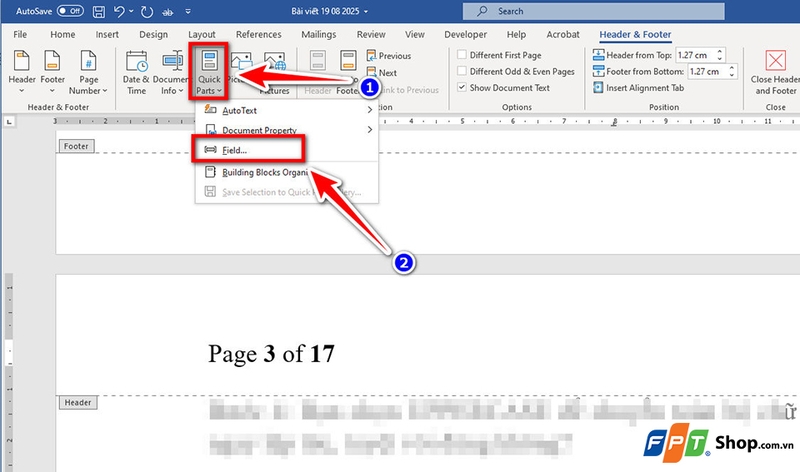Viewport: 800px width, 472px height.
Task: Click the Redo icon in title bar
Action: [147, 11]
